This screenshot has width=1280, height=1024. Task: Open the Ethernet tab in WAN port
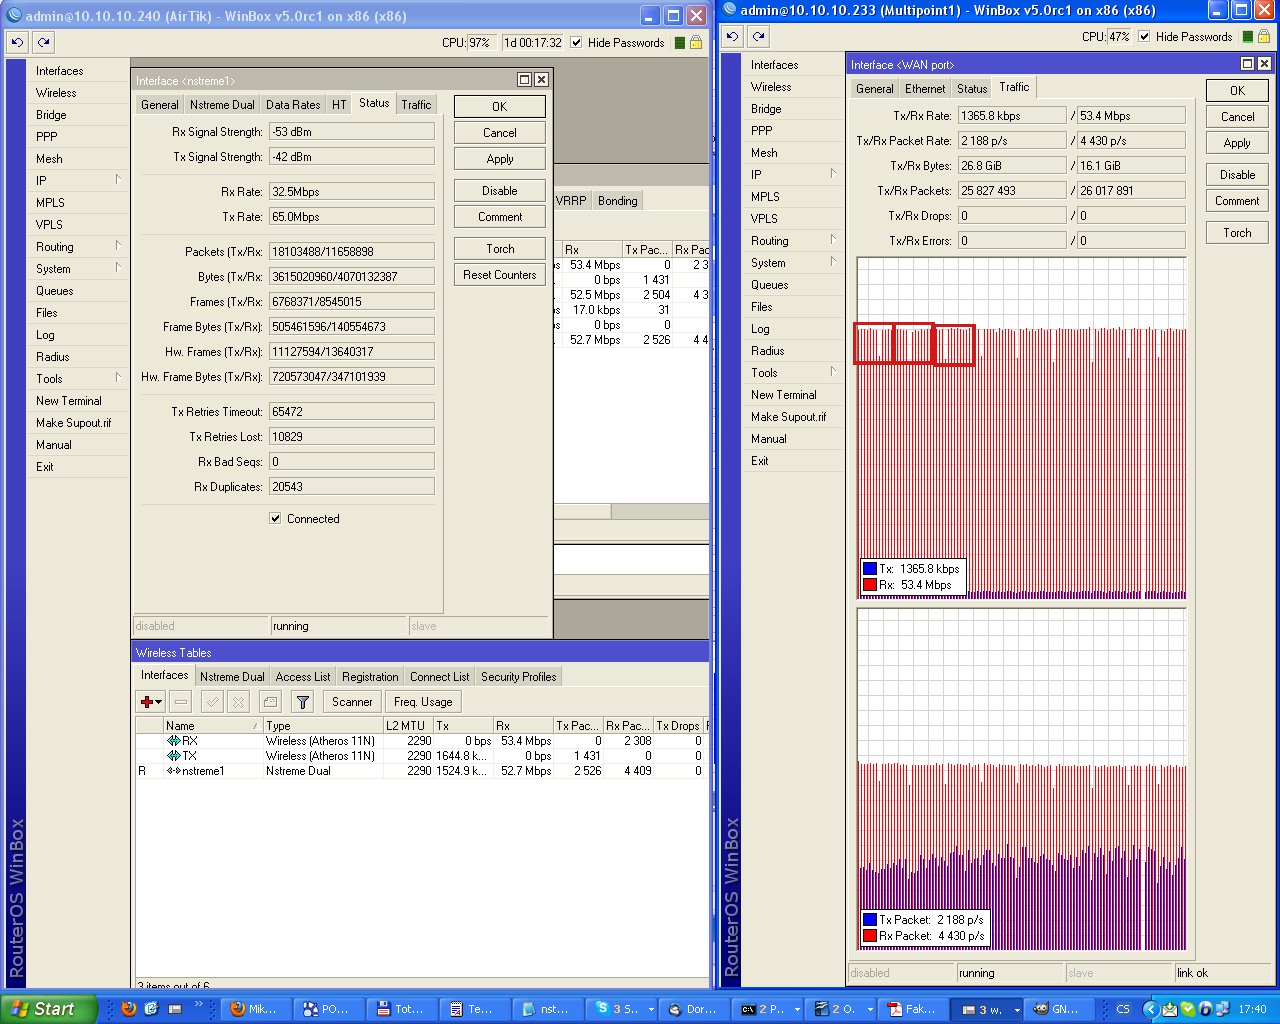tap(925, 88)
